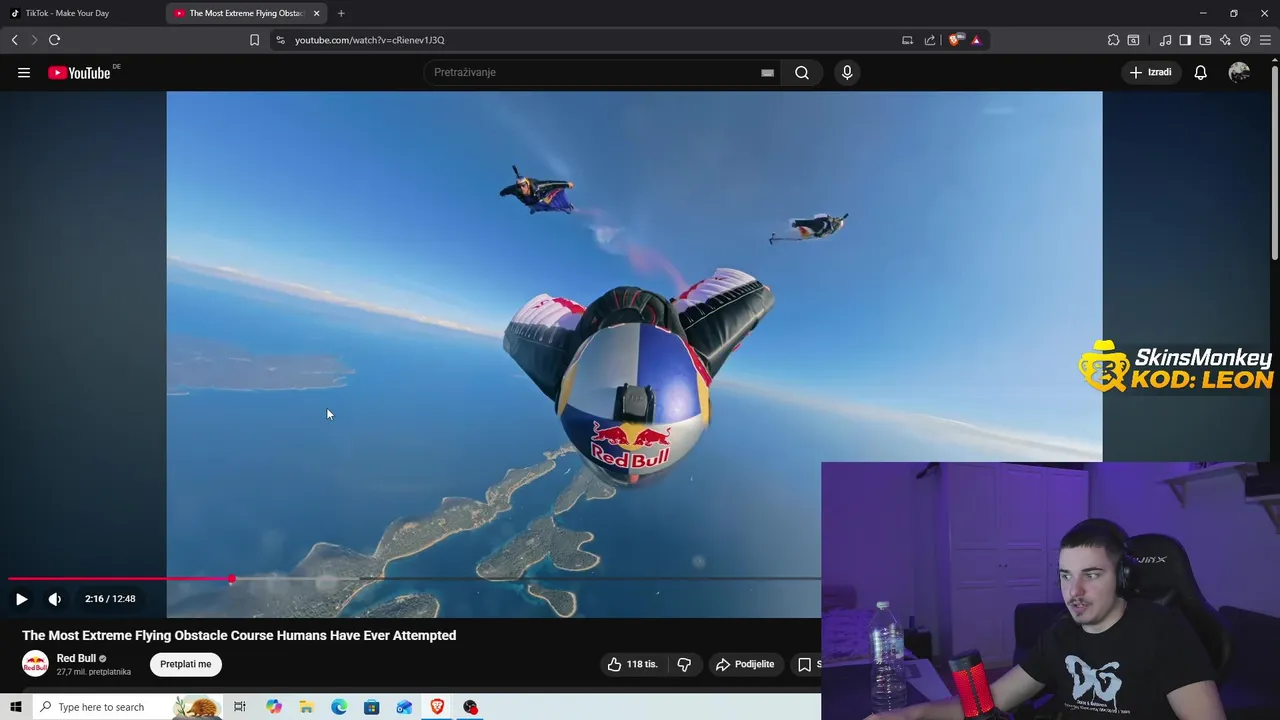Open the media playlist music note icon

[x=1165, y=40]
